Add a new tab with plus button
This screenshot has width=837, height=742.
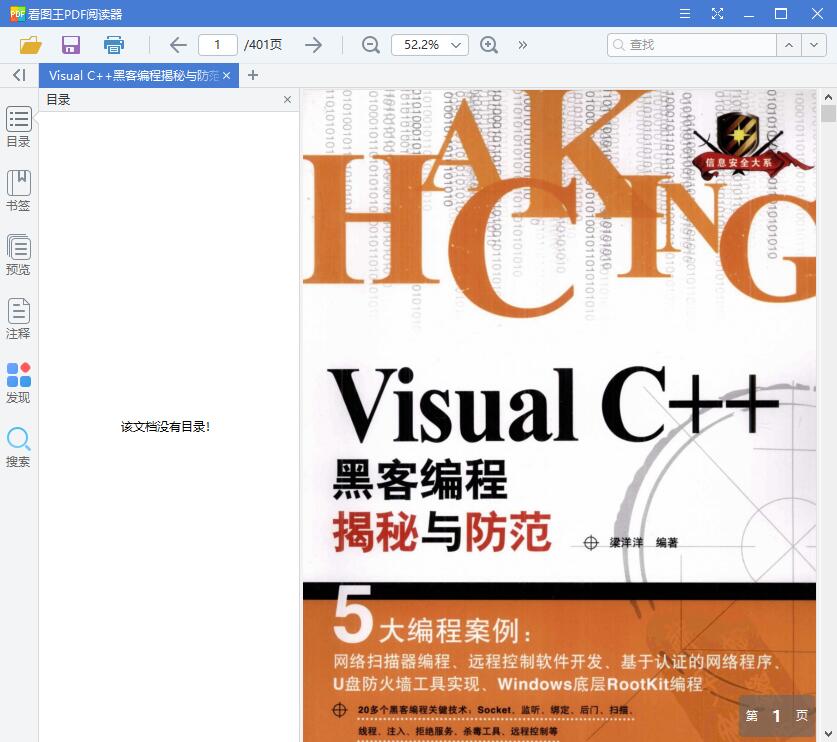coord(253,75)
